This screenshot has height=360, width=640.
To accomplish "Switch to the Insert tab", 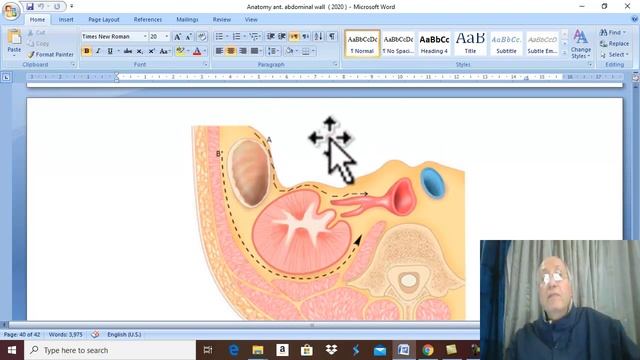I will point(66,19).
